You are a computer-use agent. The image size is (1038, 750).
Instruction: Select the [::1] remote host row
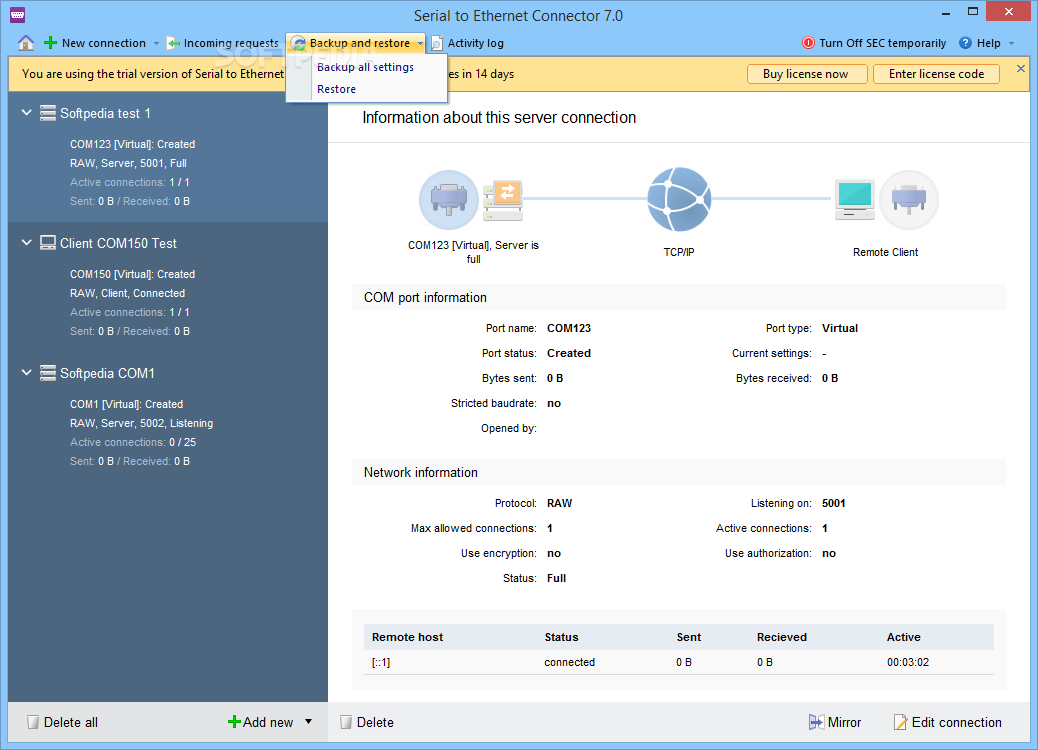(x=679, y=662)
